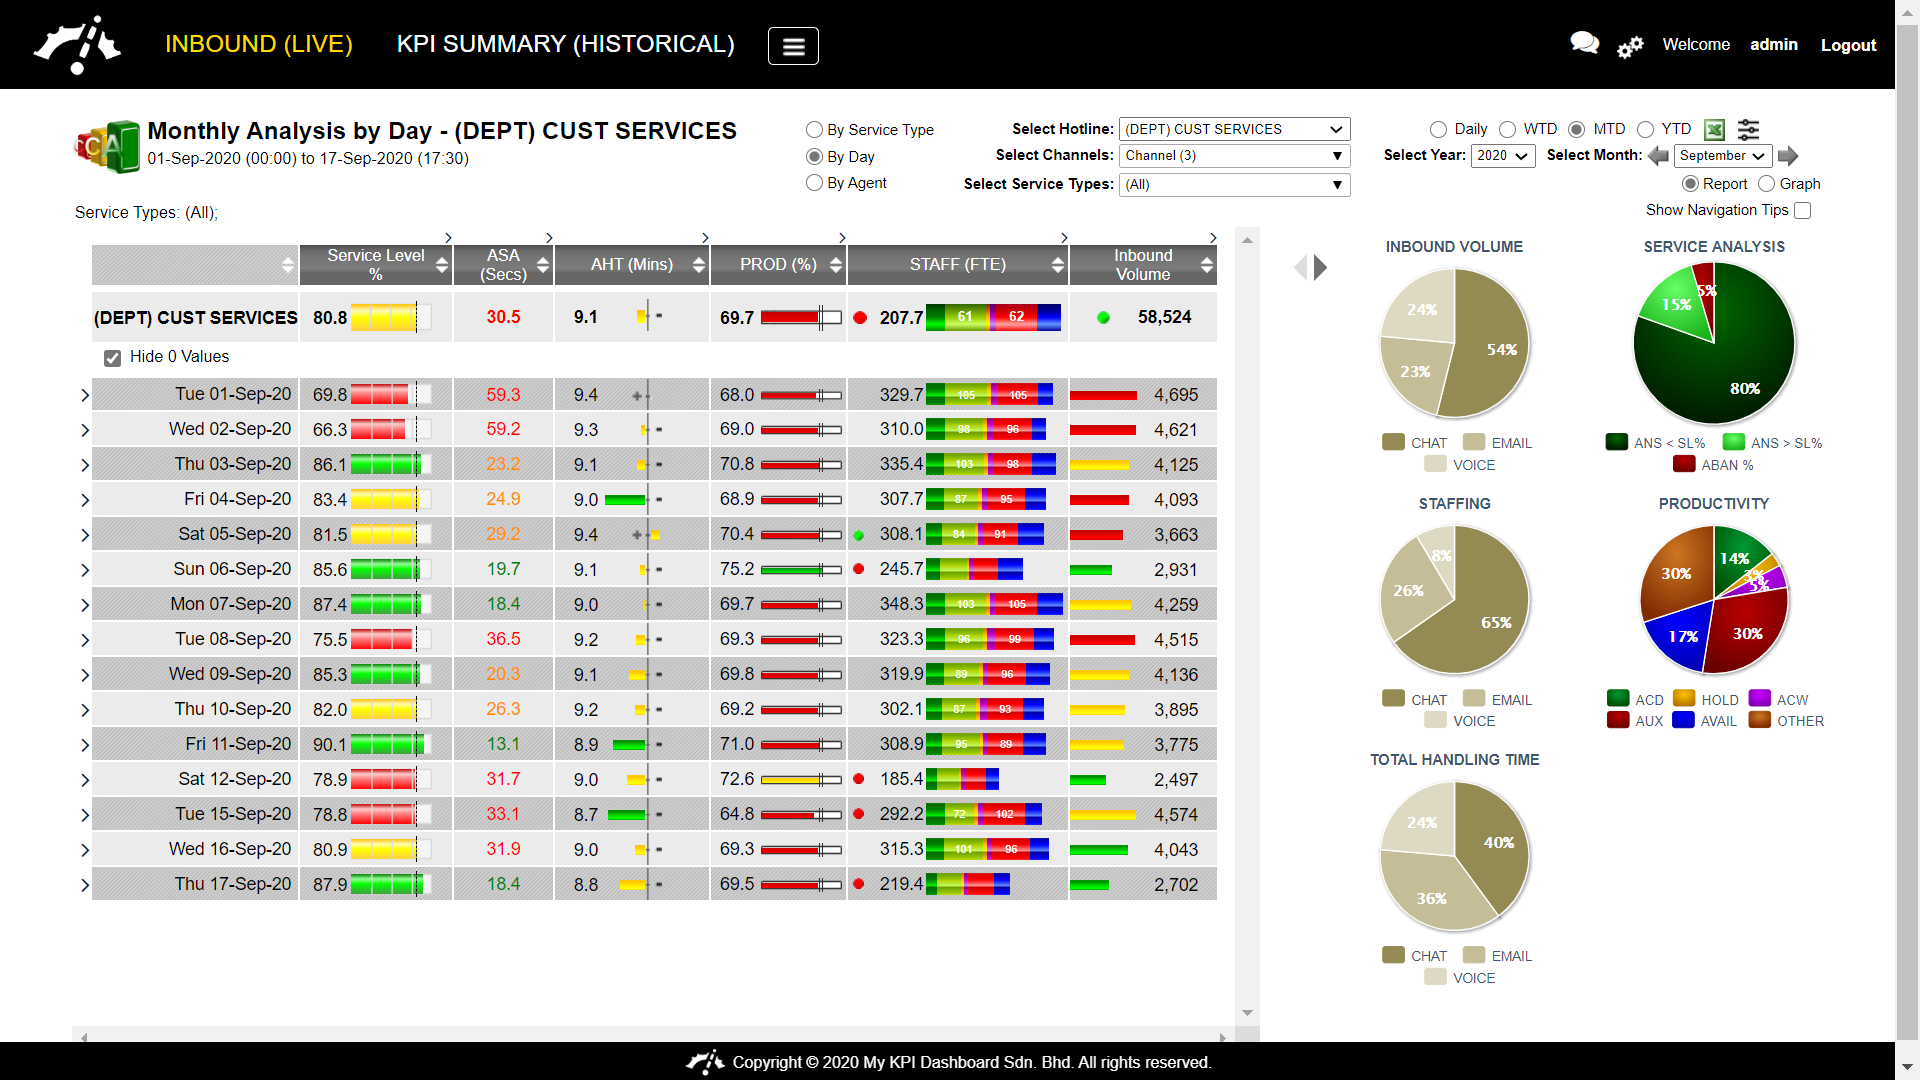The image size is (1920, 1080).
Task: Go to next month arrow
Action: 1788,156
